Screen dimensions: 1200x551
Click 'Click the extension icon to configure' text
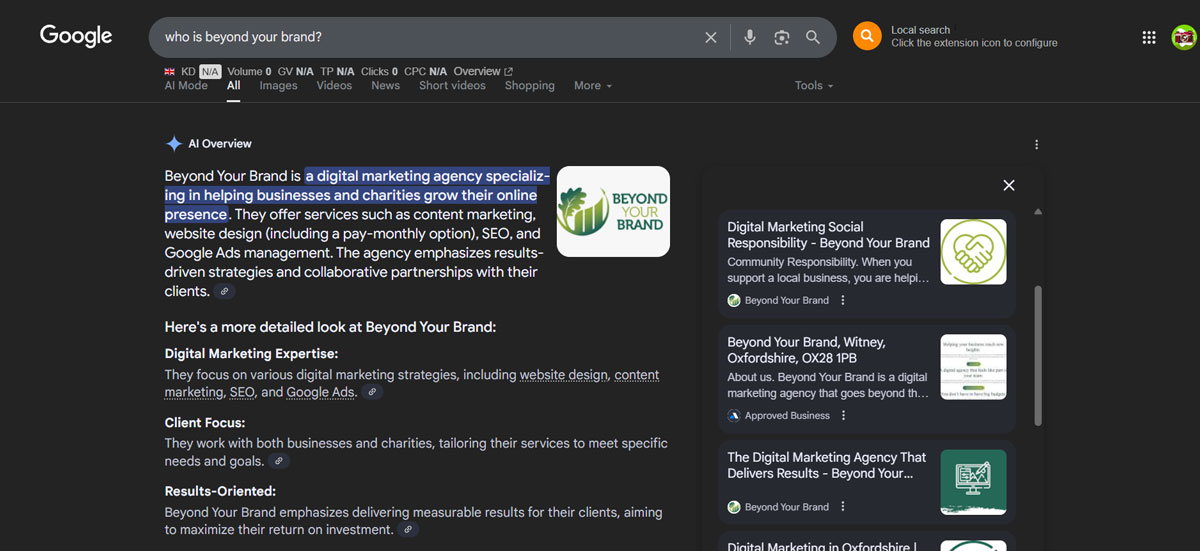point(974,43)
